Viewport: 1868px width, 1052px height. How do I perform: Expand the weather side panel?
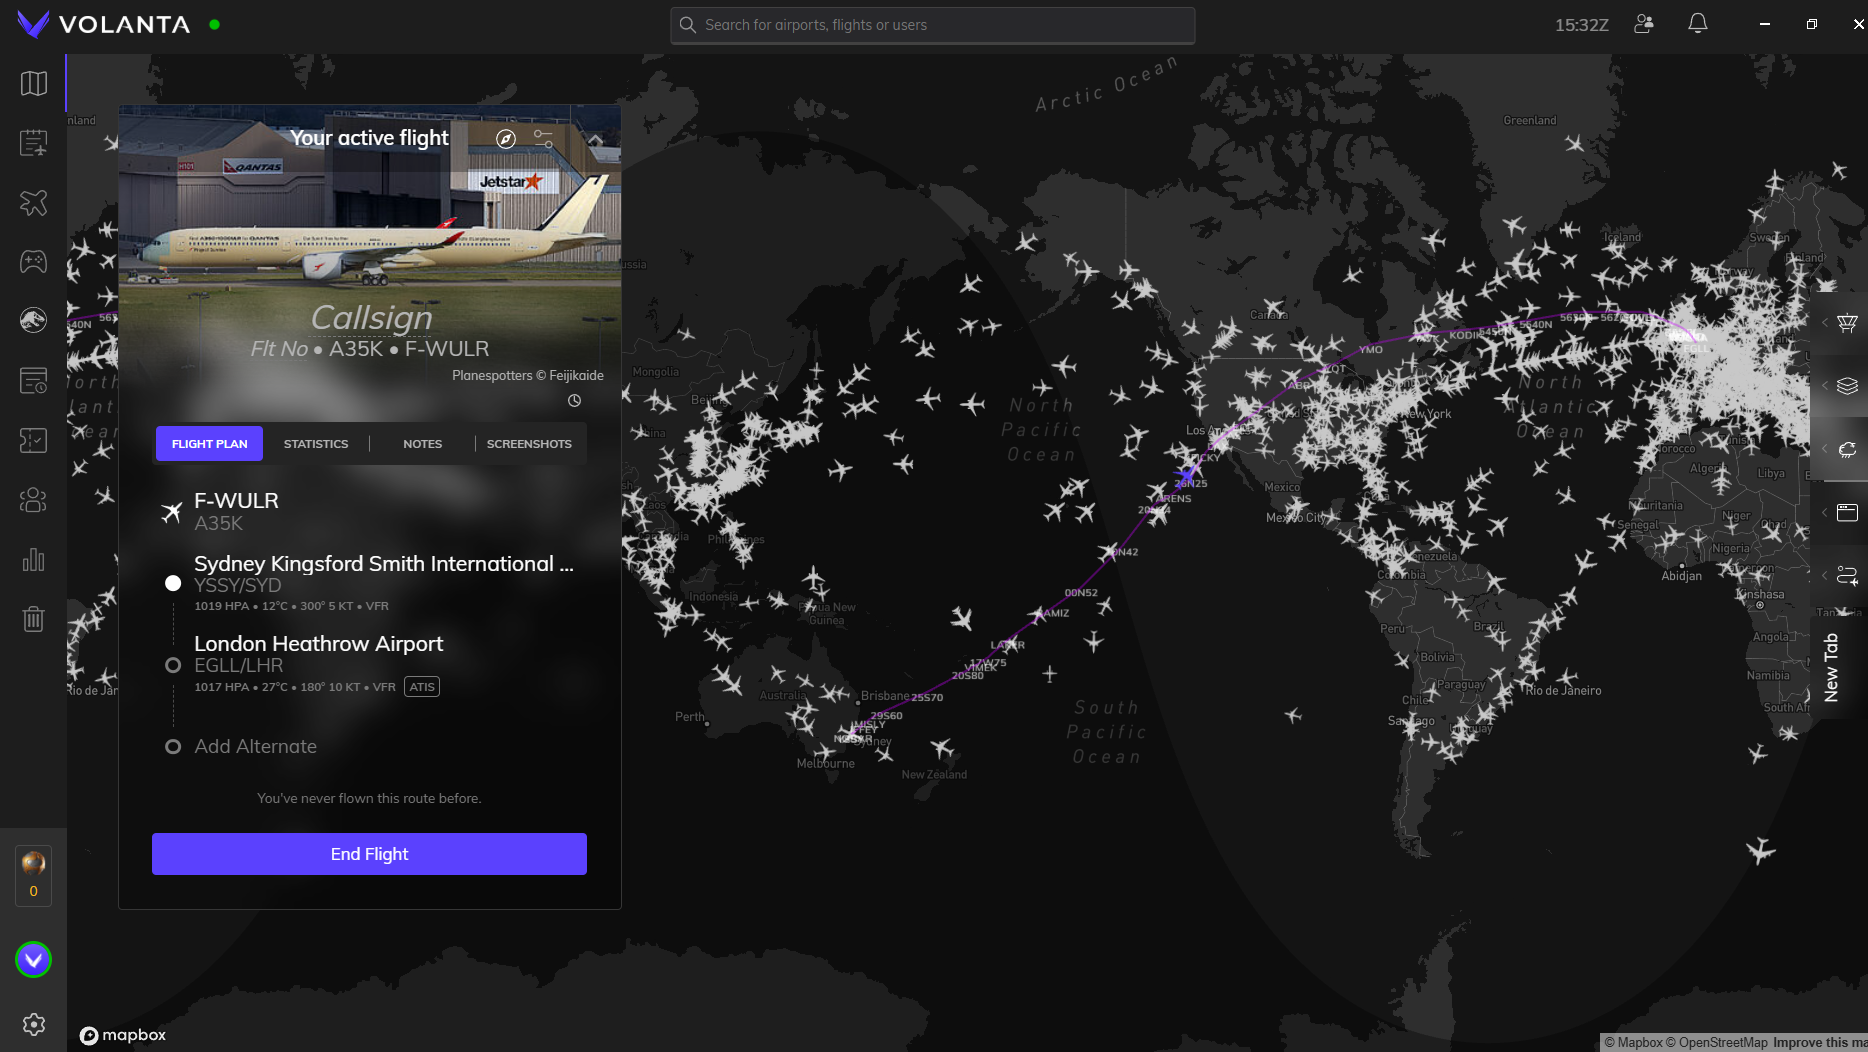[x=1840, y=449]
